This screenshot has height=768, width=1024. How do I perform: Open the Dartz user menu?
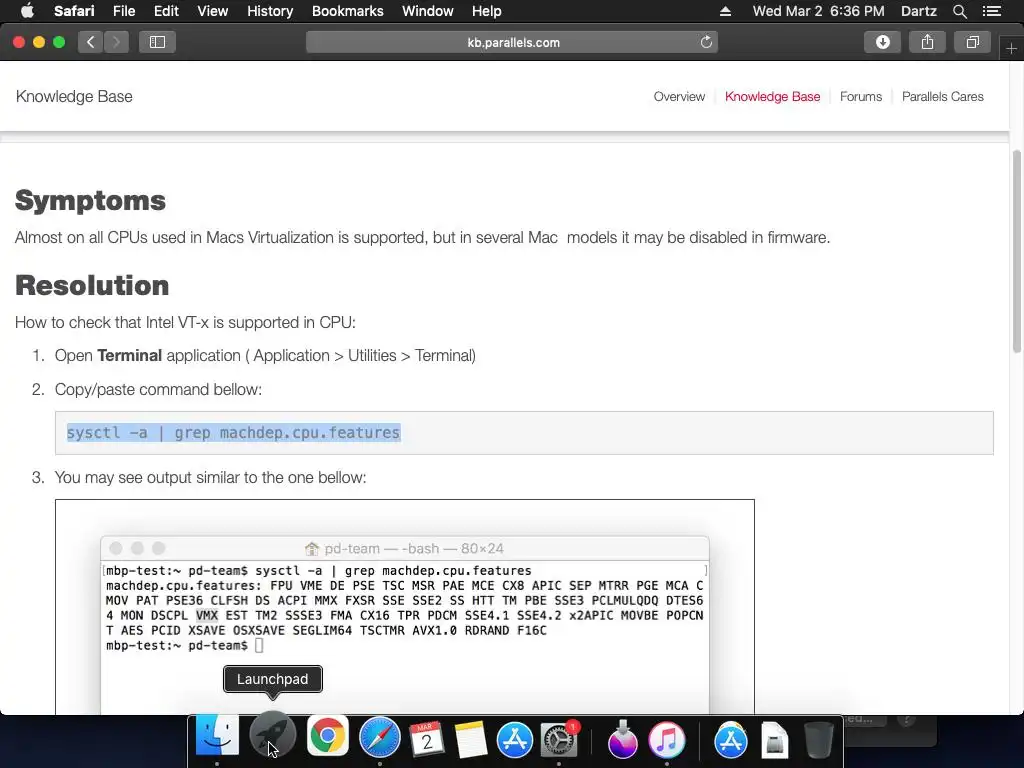coord(918,11)
